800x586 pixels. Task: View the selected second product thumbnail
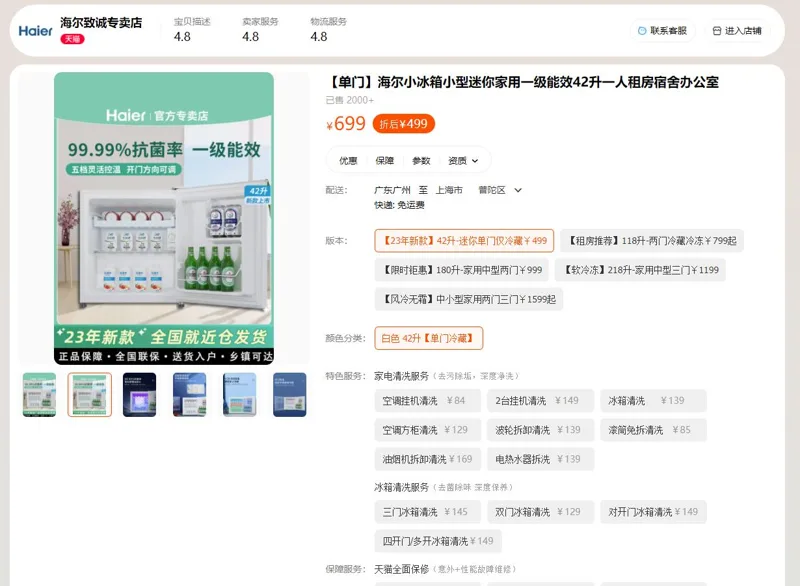point(89,395)
